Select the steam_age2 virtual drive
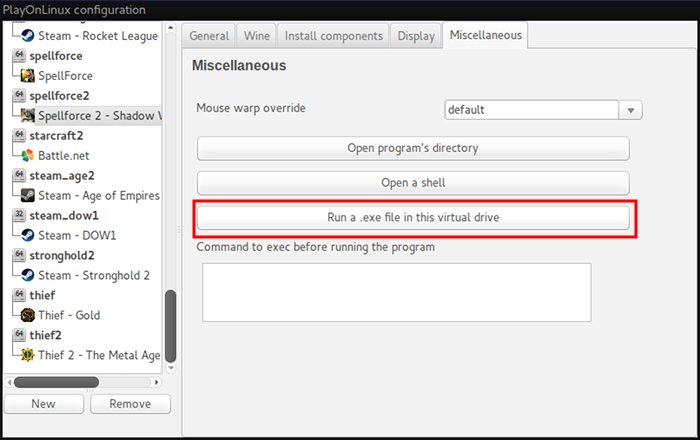Screen dimensions: 700x440 pyautogui.click(x=62, y=176)
